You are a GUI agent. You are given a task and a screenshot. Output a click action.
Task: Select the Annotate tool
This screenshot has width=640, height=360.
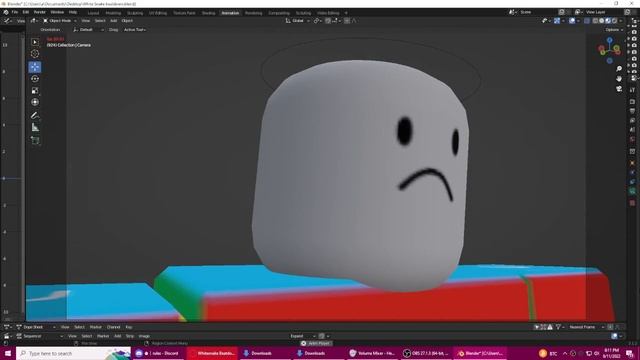tap(35, 116)
